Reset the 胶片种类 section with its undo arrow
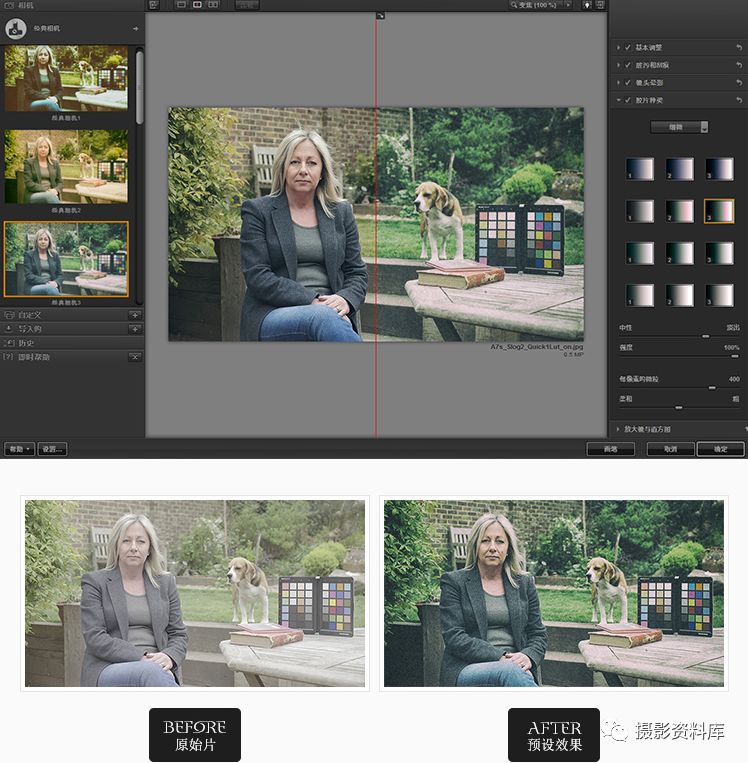The image size is (748, 763). 739,100
